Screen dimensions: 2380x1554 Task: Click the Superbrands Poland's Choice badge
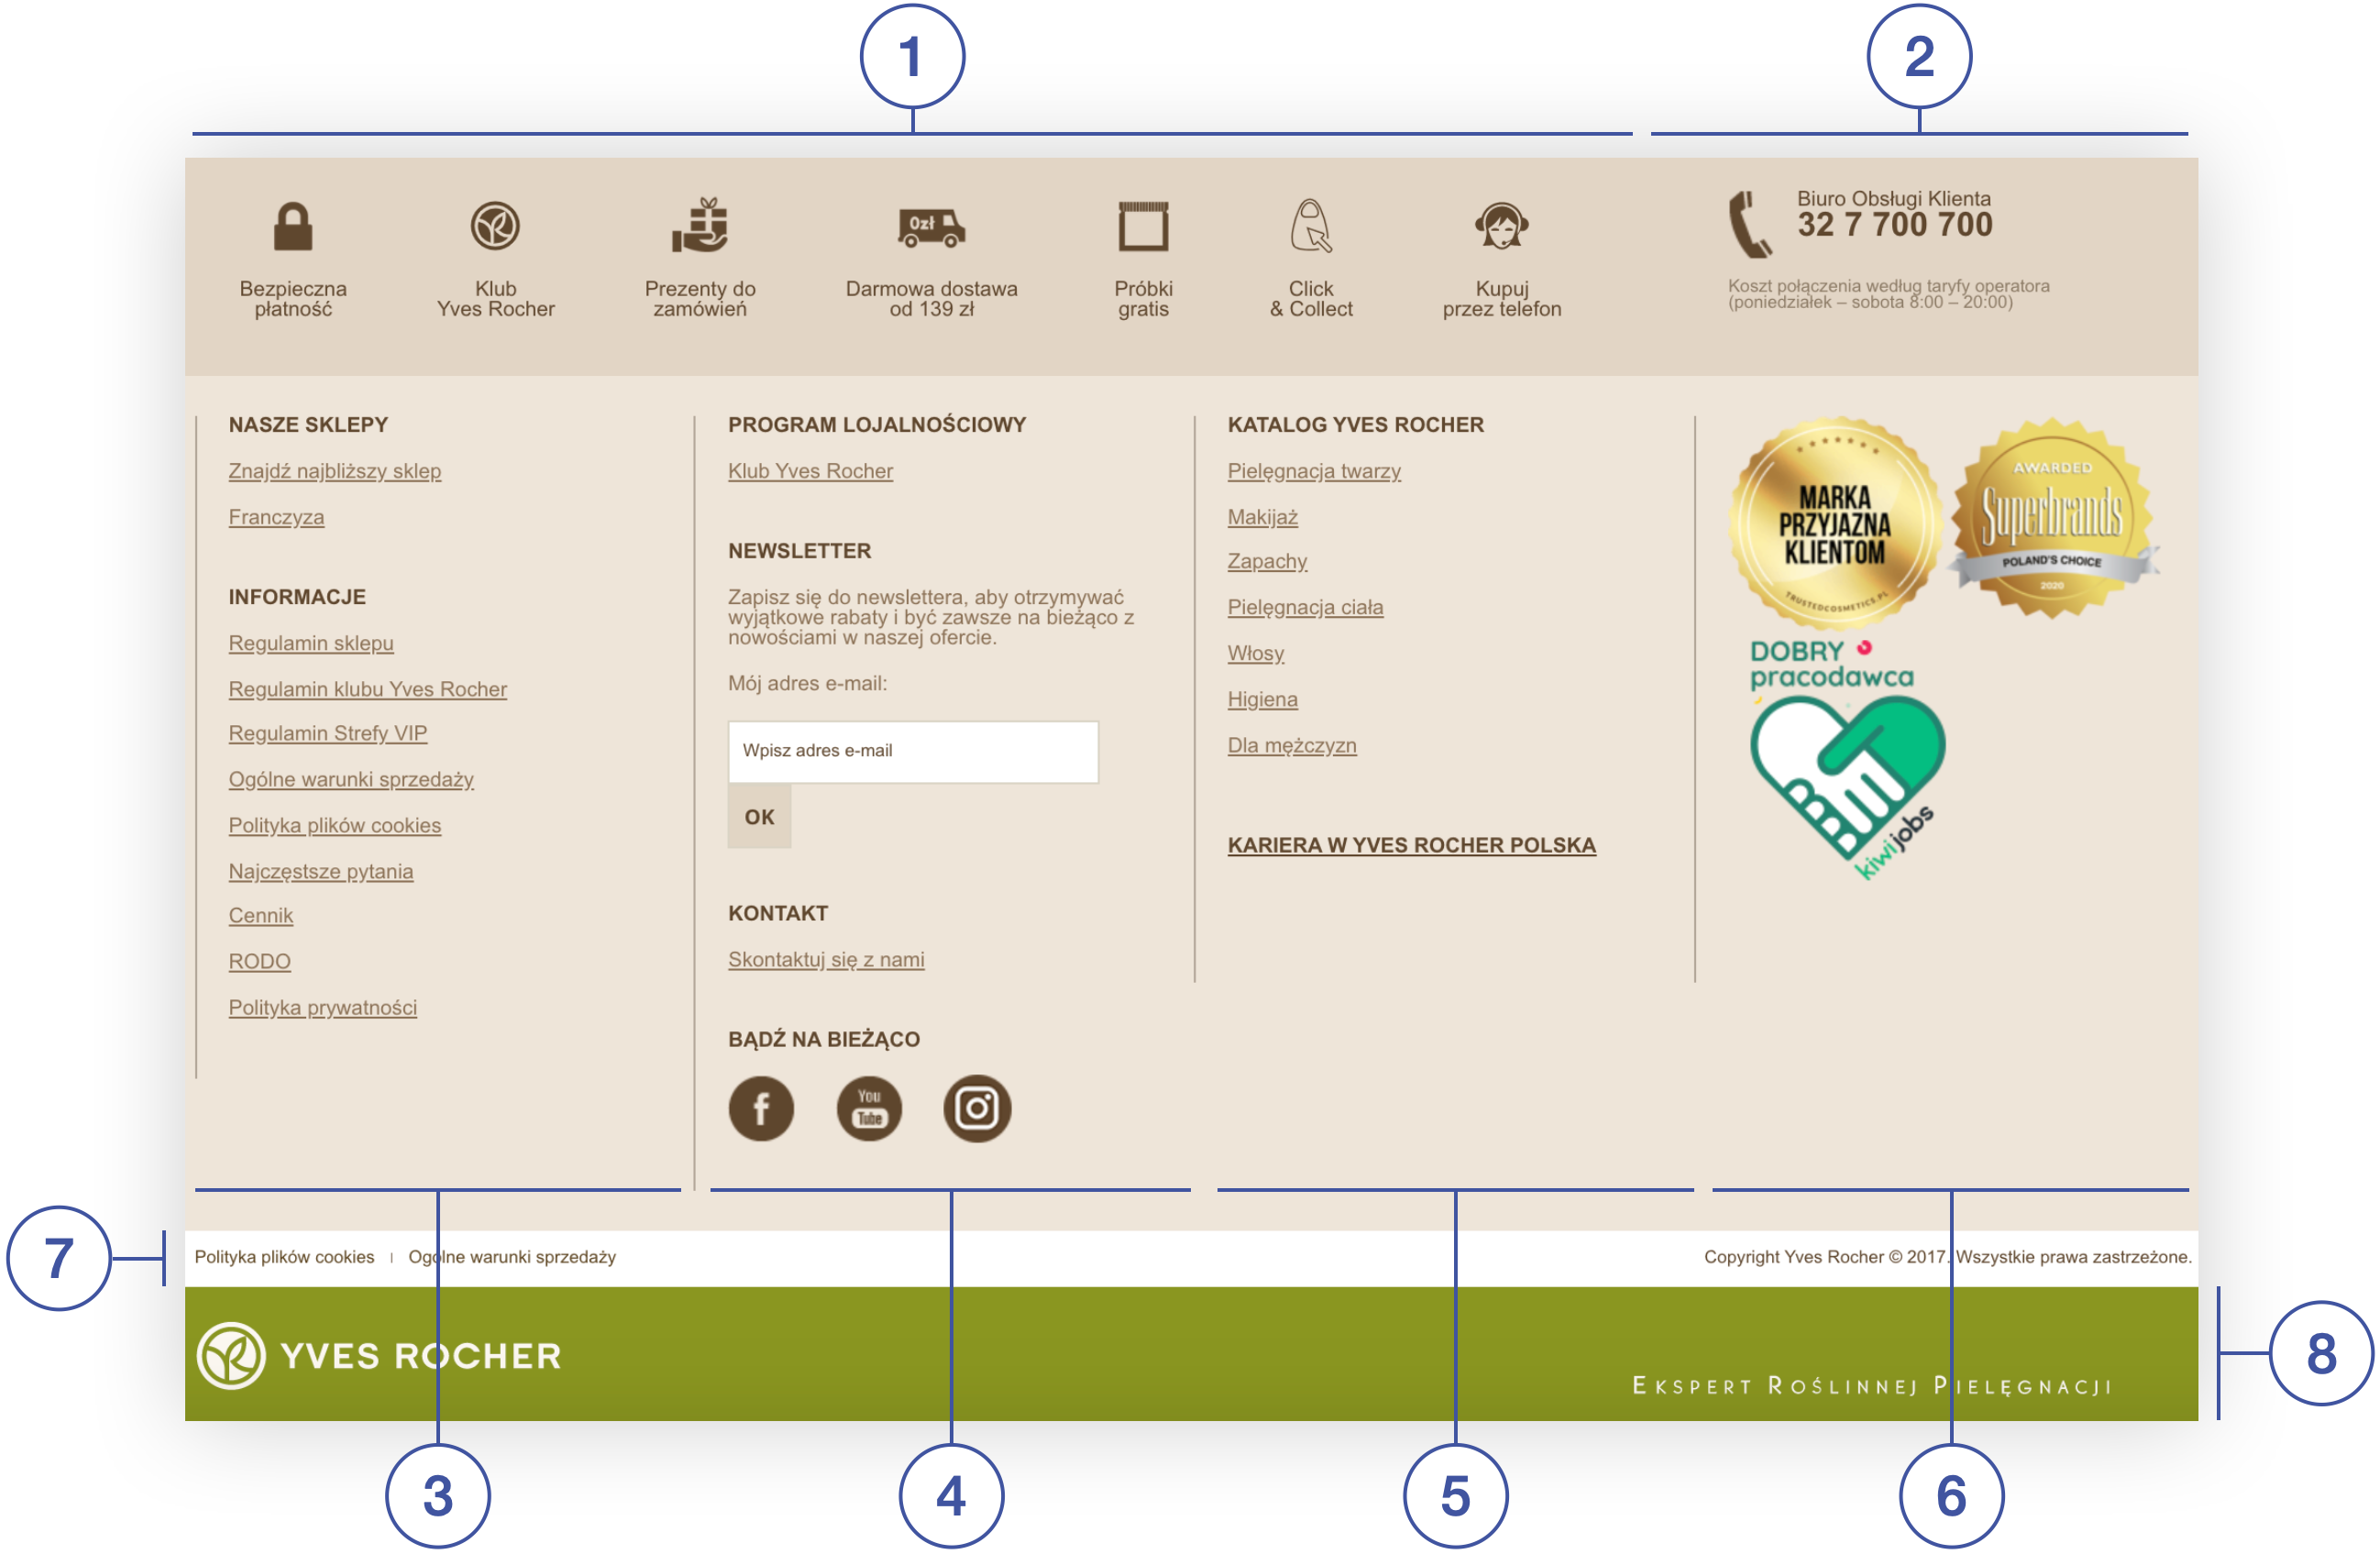pyautogui.click(x=2053, y=520)
